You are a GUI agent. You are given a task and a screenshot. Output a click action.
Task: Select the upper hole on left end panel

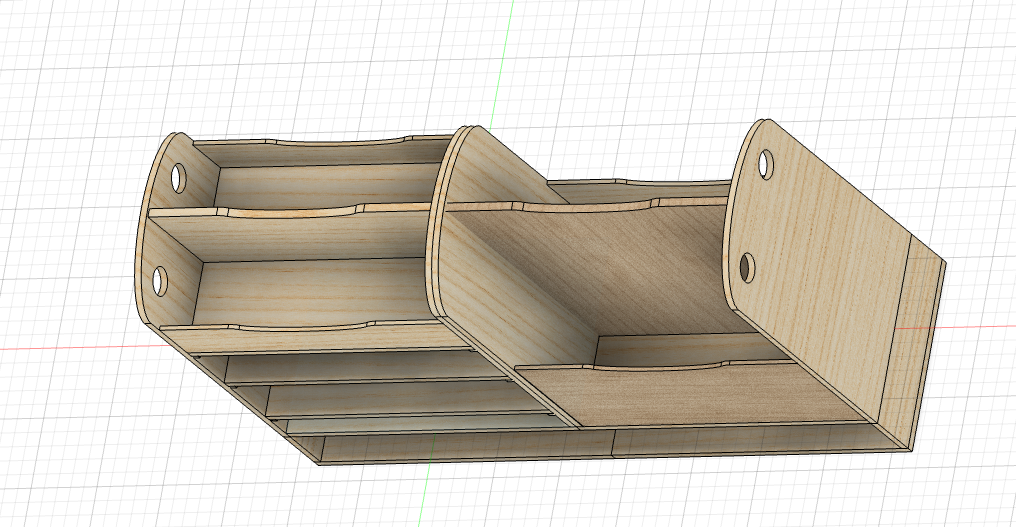[x=178, y=178]
